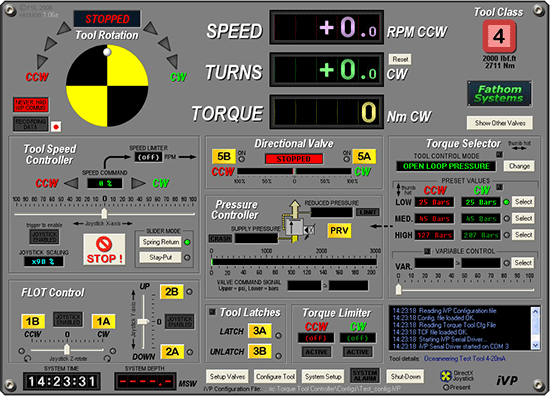Click the CW speed command right arrow

138,183
